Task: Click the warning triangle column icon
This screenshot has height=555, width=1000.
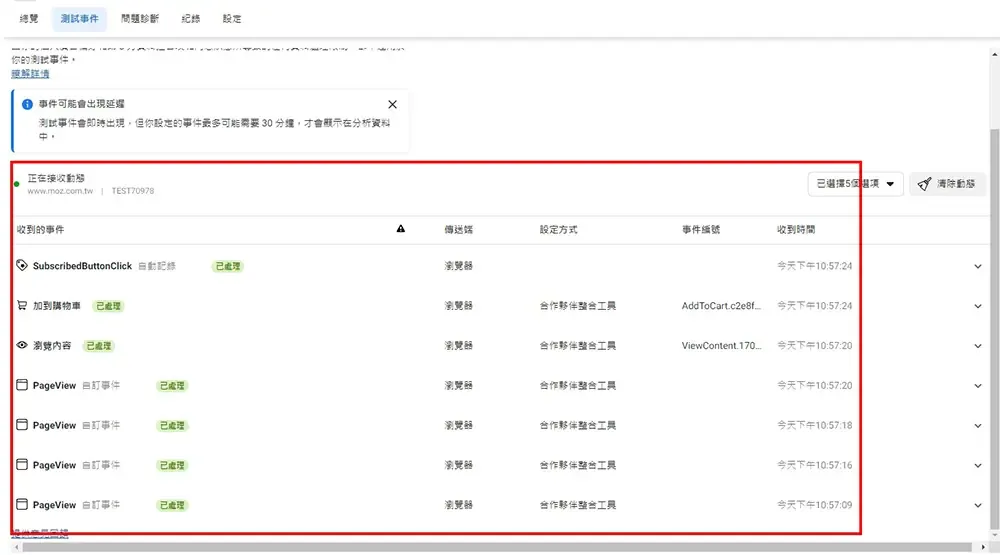Action: 401,228
